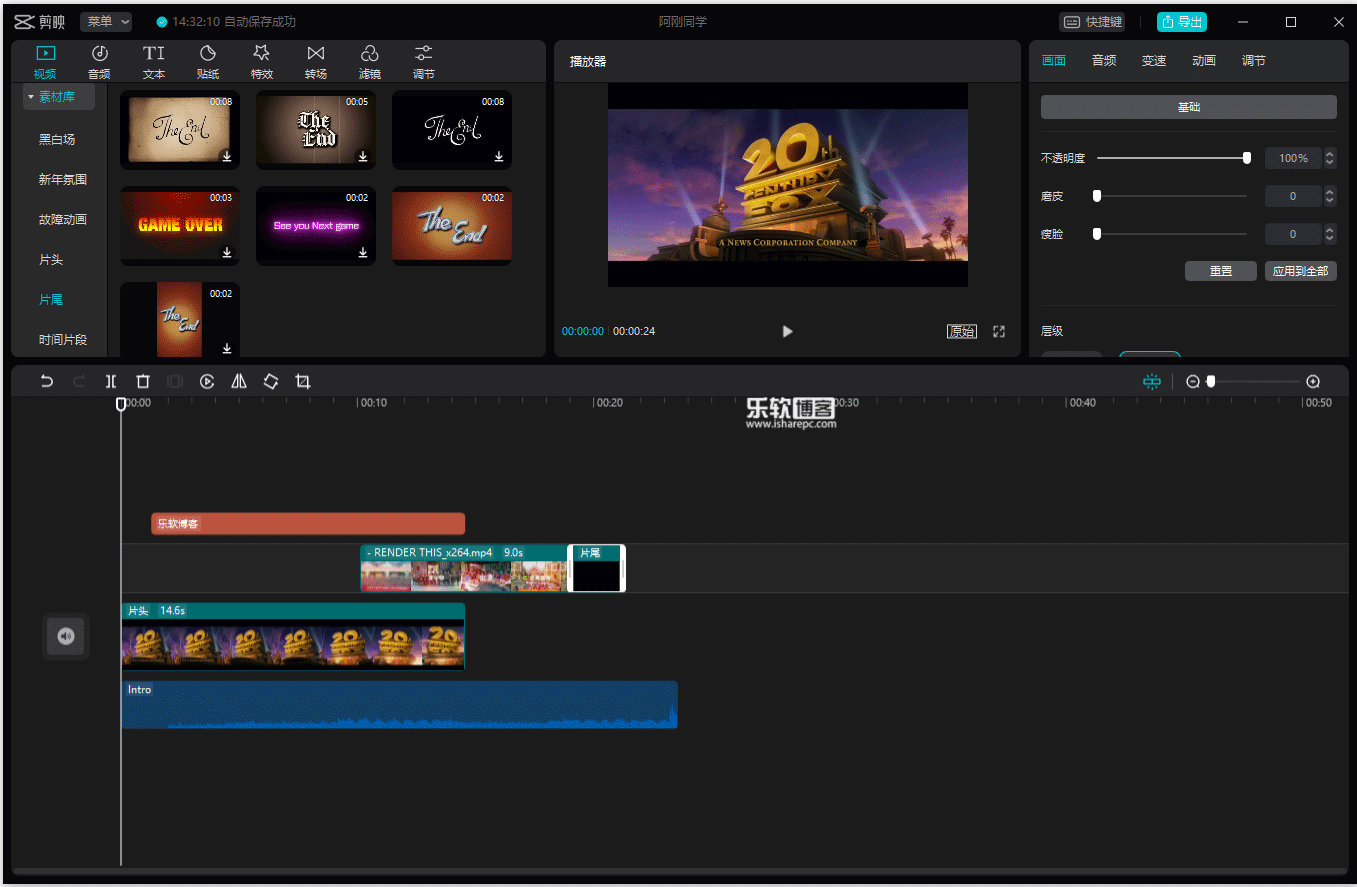
Task: Click 应用到全部 apply to all button
Action: (x=1300, y=271)
